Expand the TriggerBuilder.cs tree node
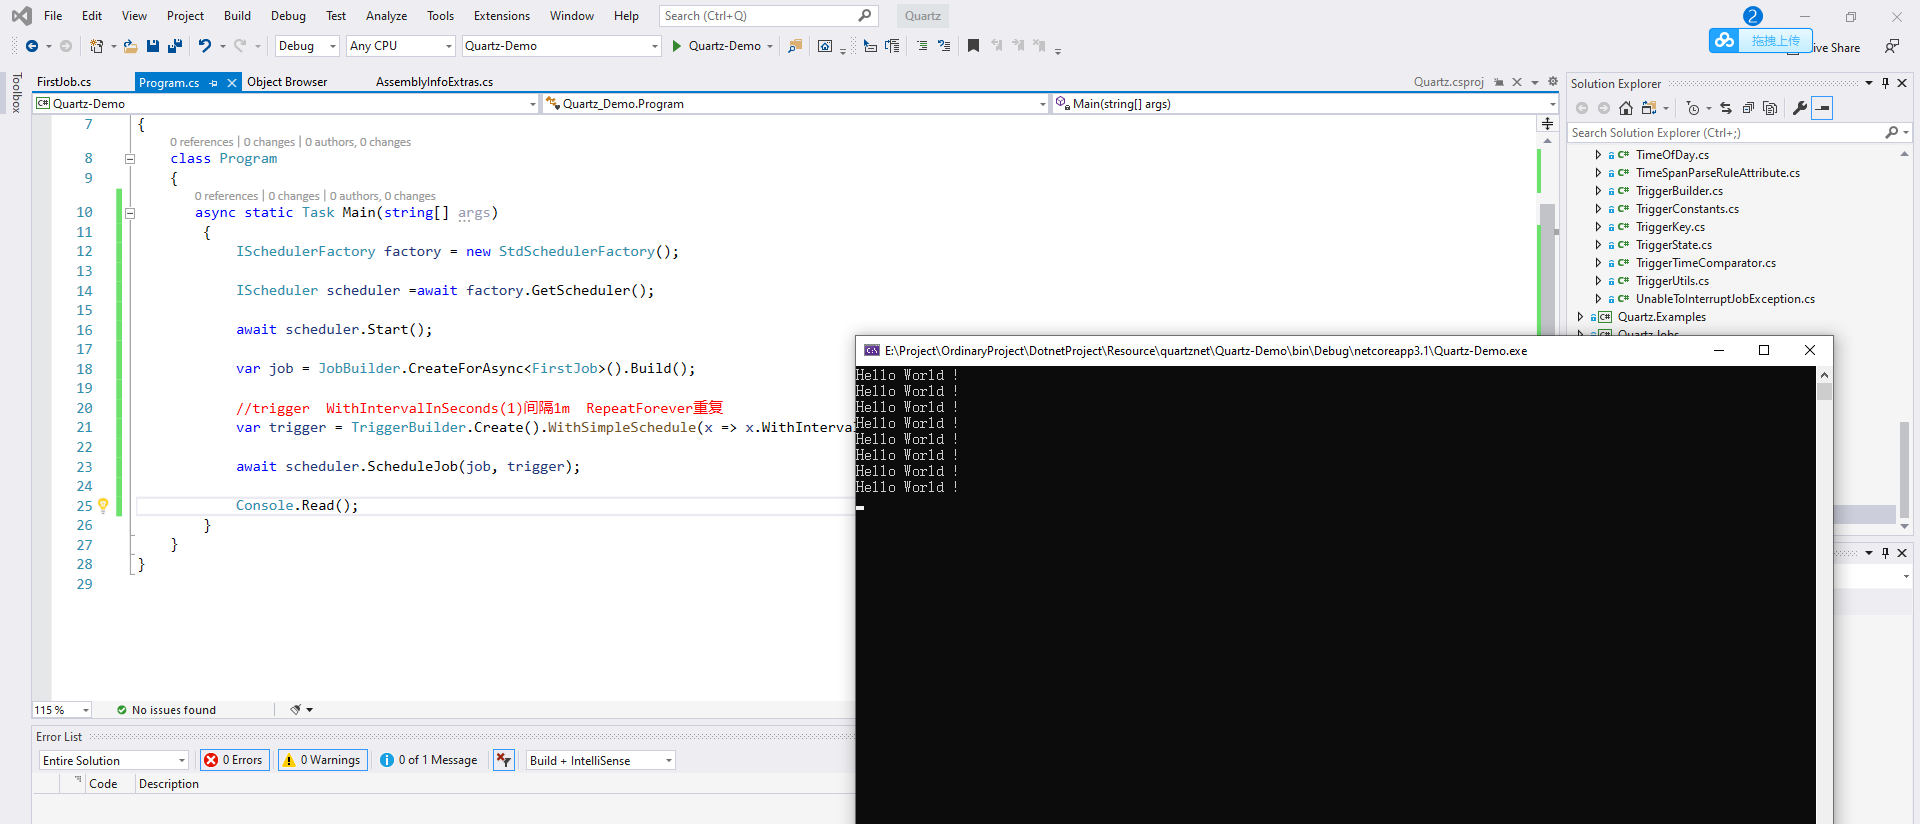1920x824 pixels. tap(1598, 191)
